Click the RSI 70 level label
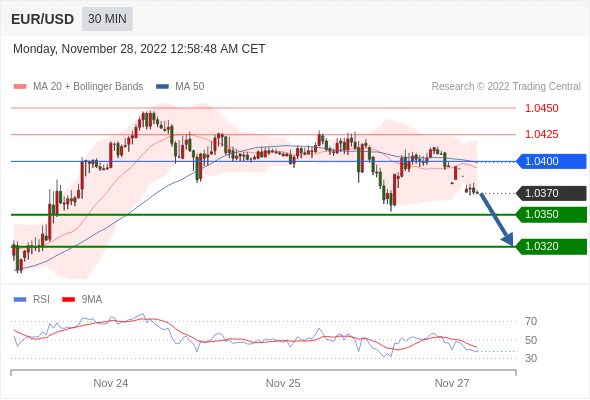The height and width of the screenshot is (400, 590). pyautogui.click(x=531, y=321)
